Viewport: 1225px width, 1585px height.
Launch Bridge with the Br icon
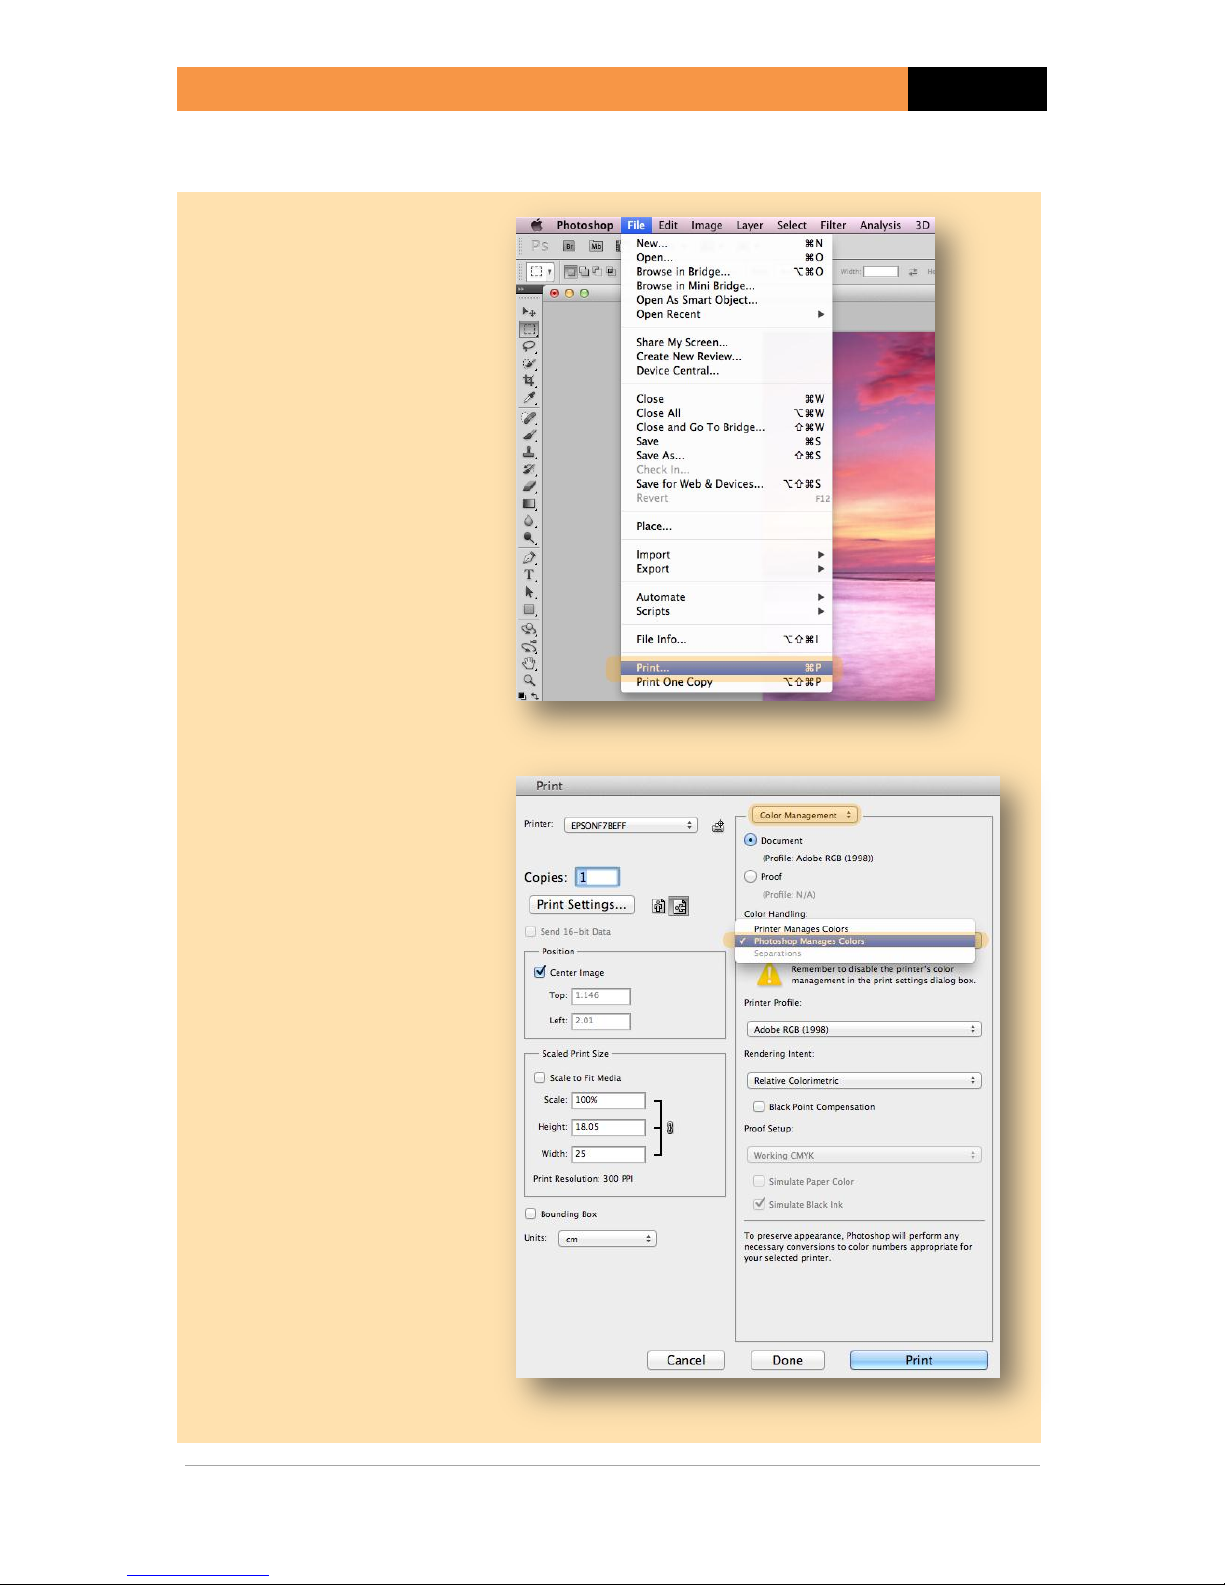[x=569, y=246]
